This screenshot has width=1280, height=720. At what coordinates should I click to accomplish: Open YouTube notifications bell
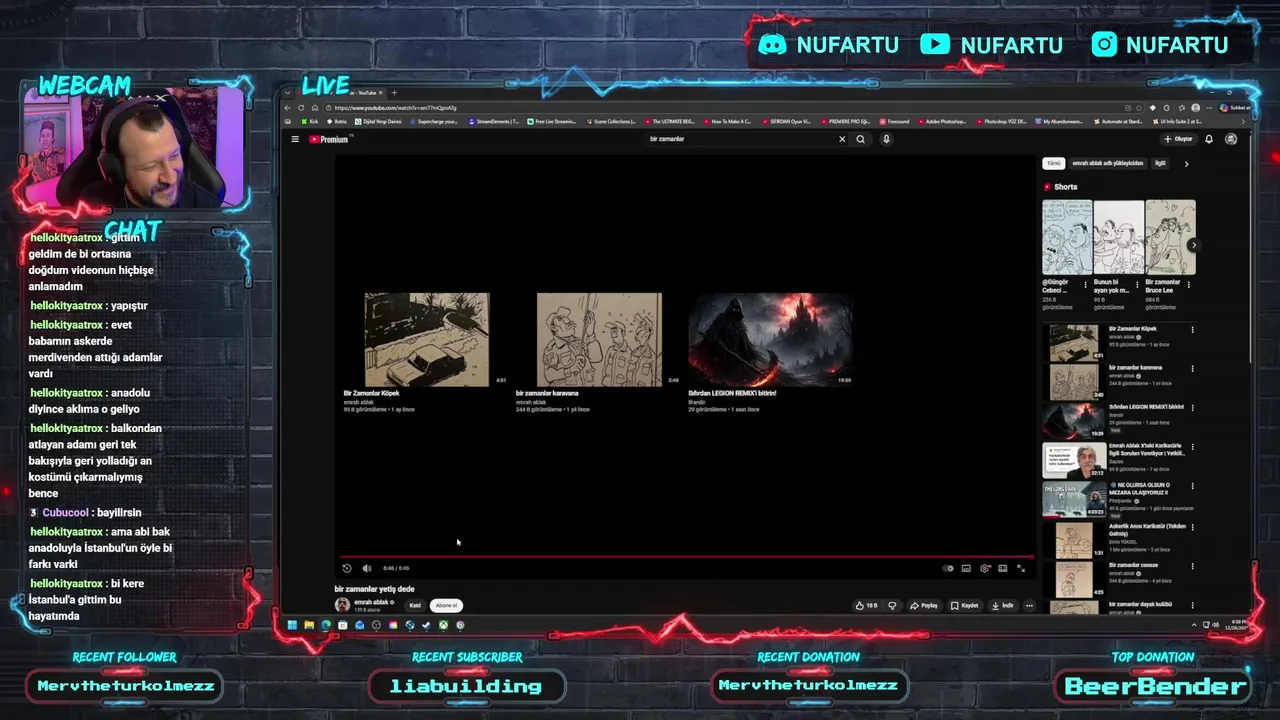1209,139
